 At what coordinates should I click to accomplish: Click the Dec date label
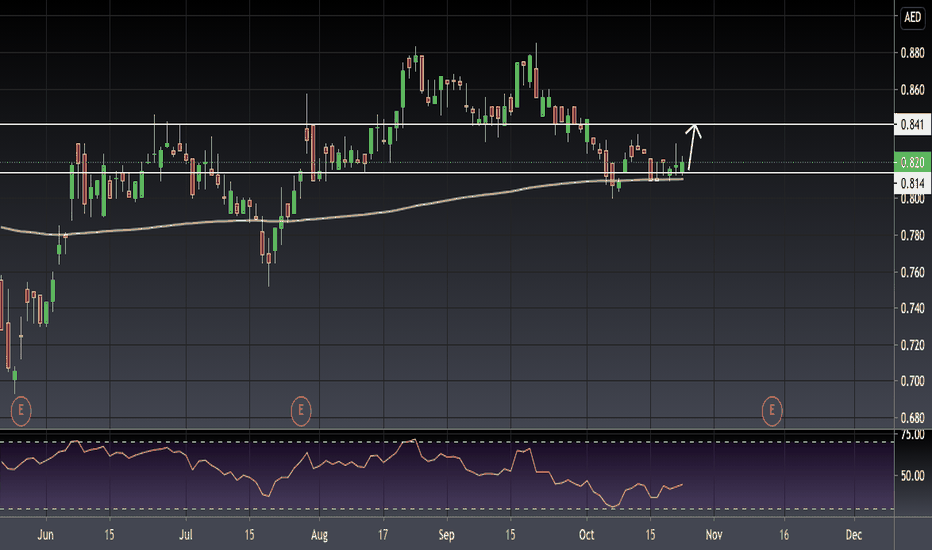(854, 535)
